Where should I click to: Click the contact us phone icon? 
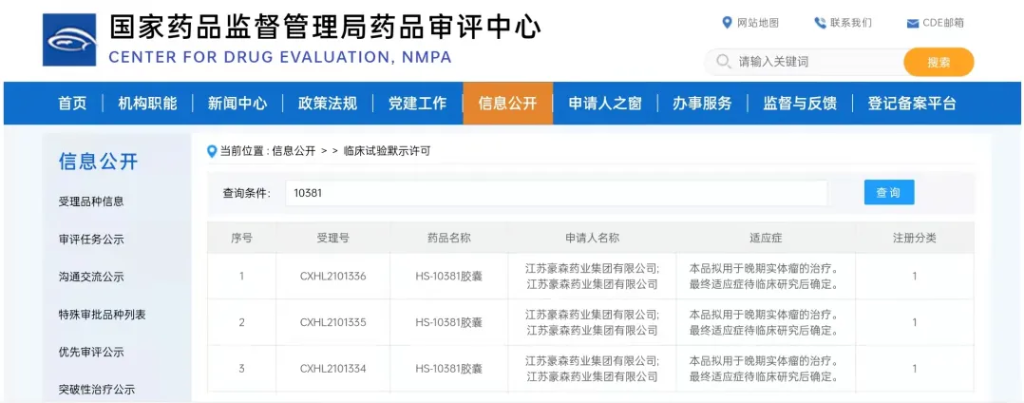[820, 23]
